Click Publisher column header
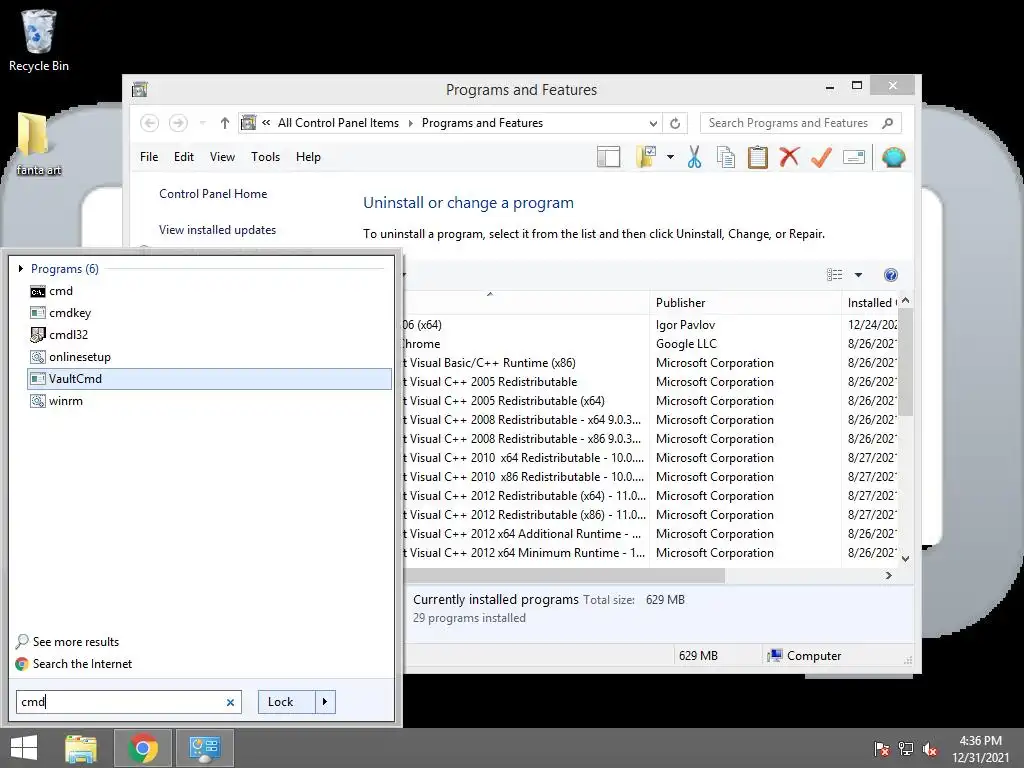The width and height of the screenshot is (1024, 768). coord(745,302)
